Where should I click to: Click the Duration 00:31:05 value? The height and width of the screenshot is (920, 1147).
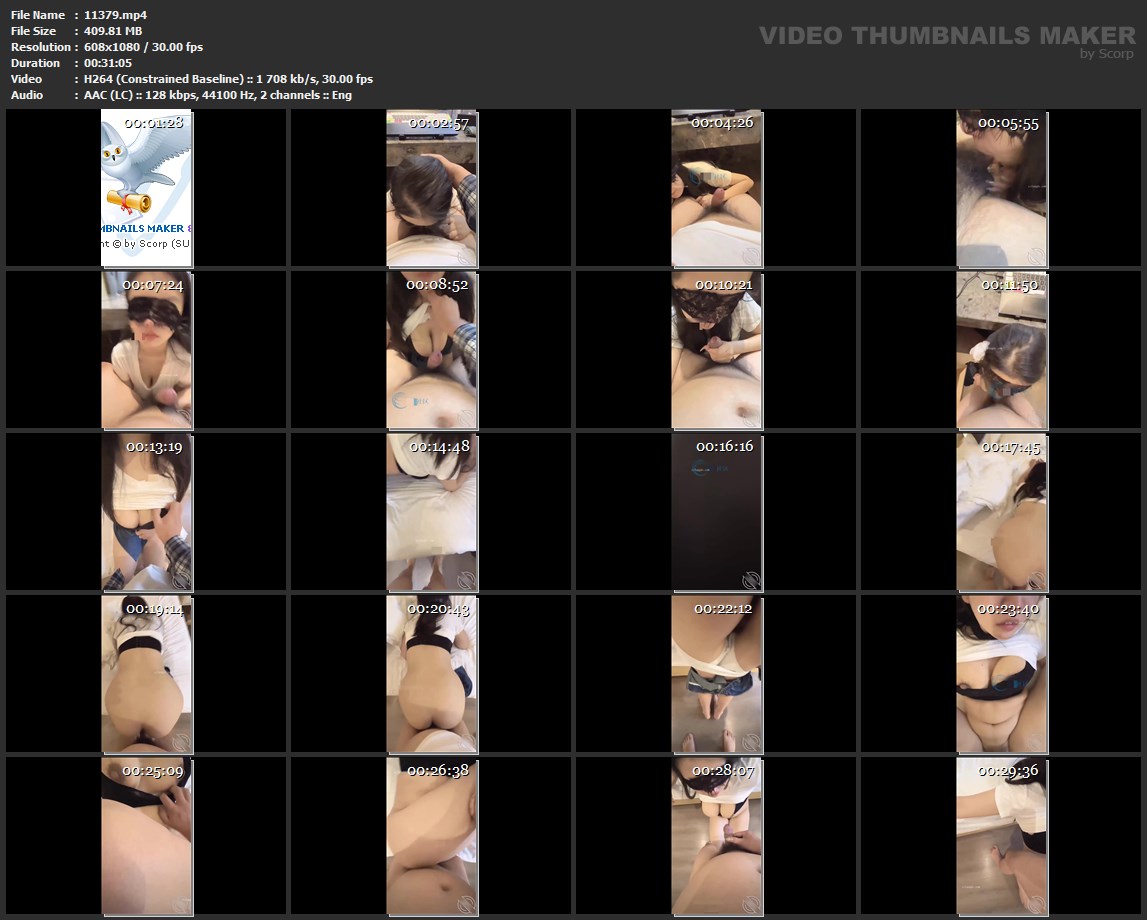[108, 63]
